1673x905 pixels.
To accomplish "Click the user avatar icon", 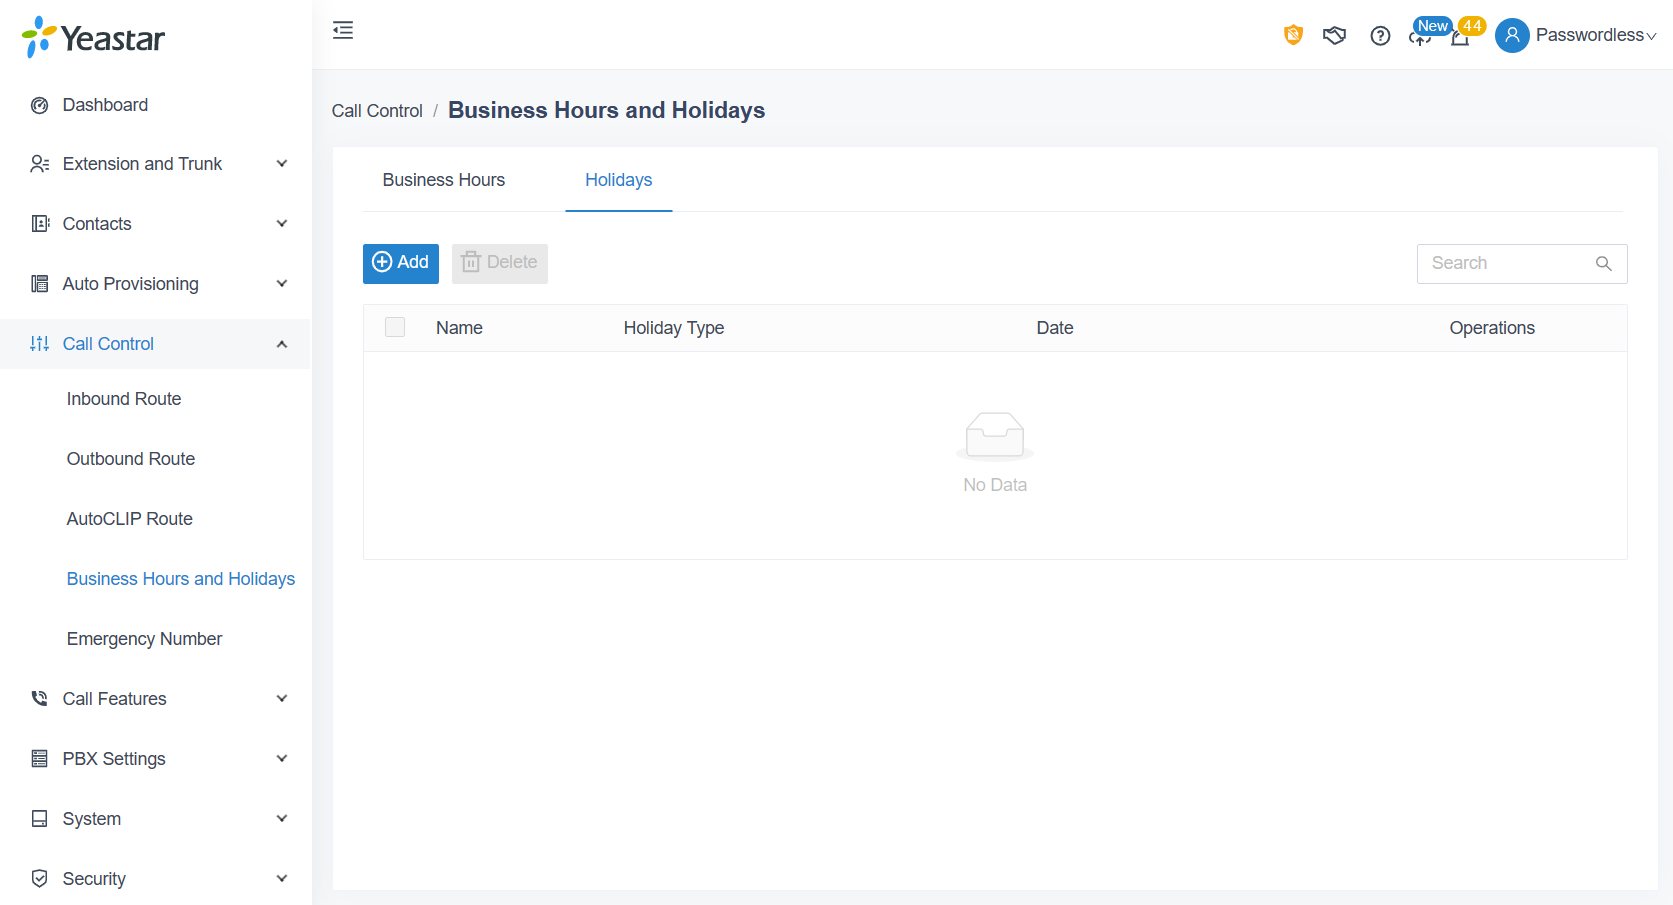I will tap(1512, 35).
